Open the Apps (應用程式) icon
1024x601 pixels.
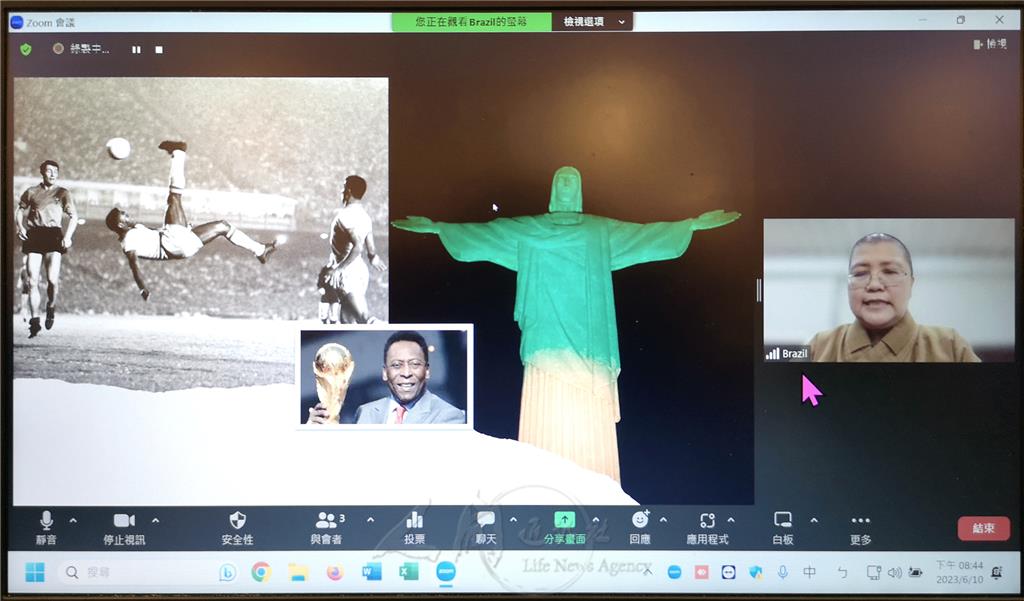click(x=707, y=528)
